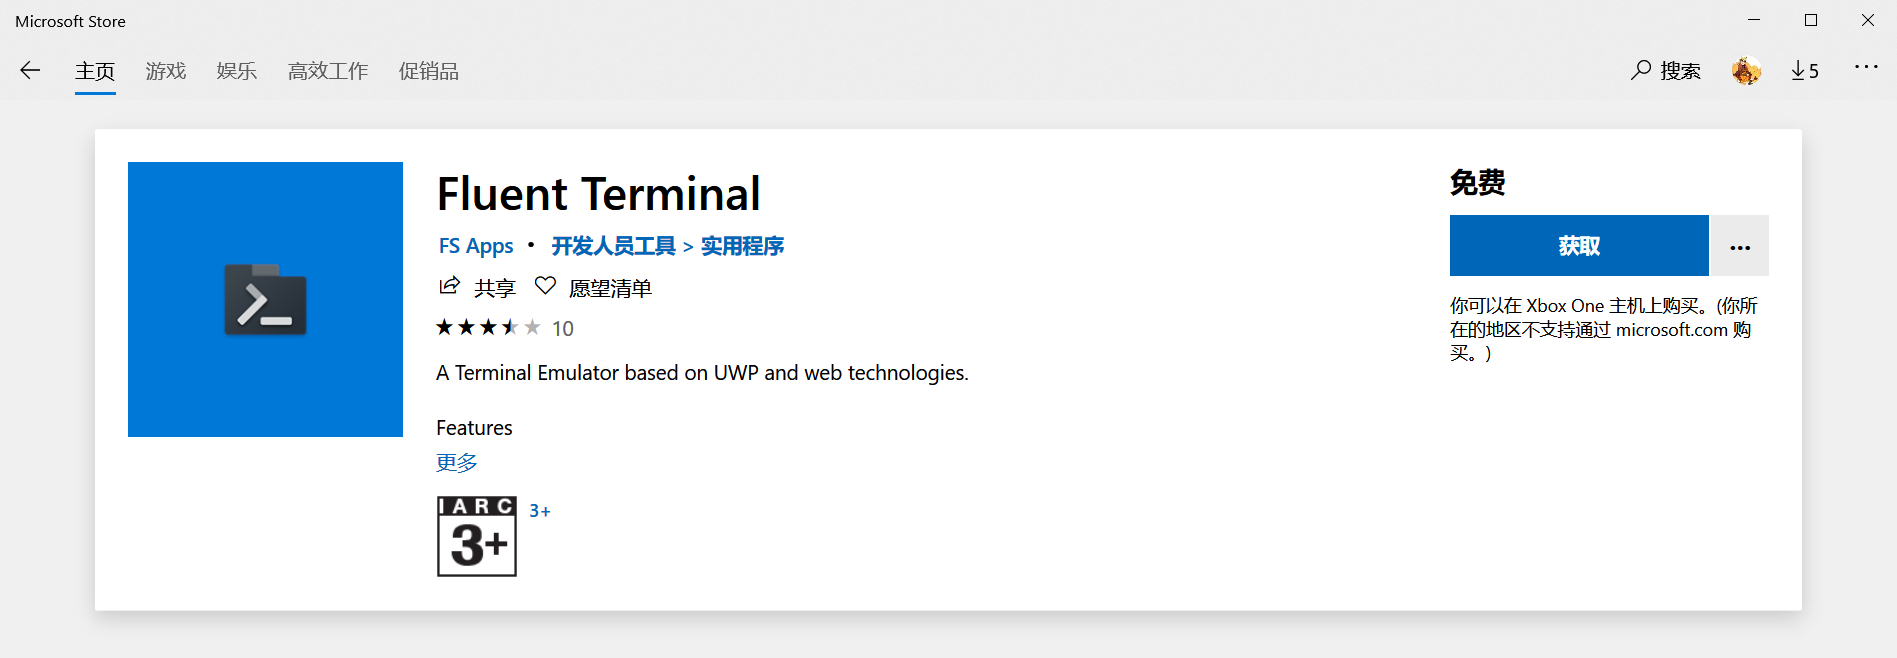Viewport: 1897px width, 658px height.
Task: Click the downloads icon showing 5 items
Action: click(x=1804, y=70)
